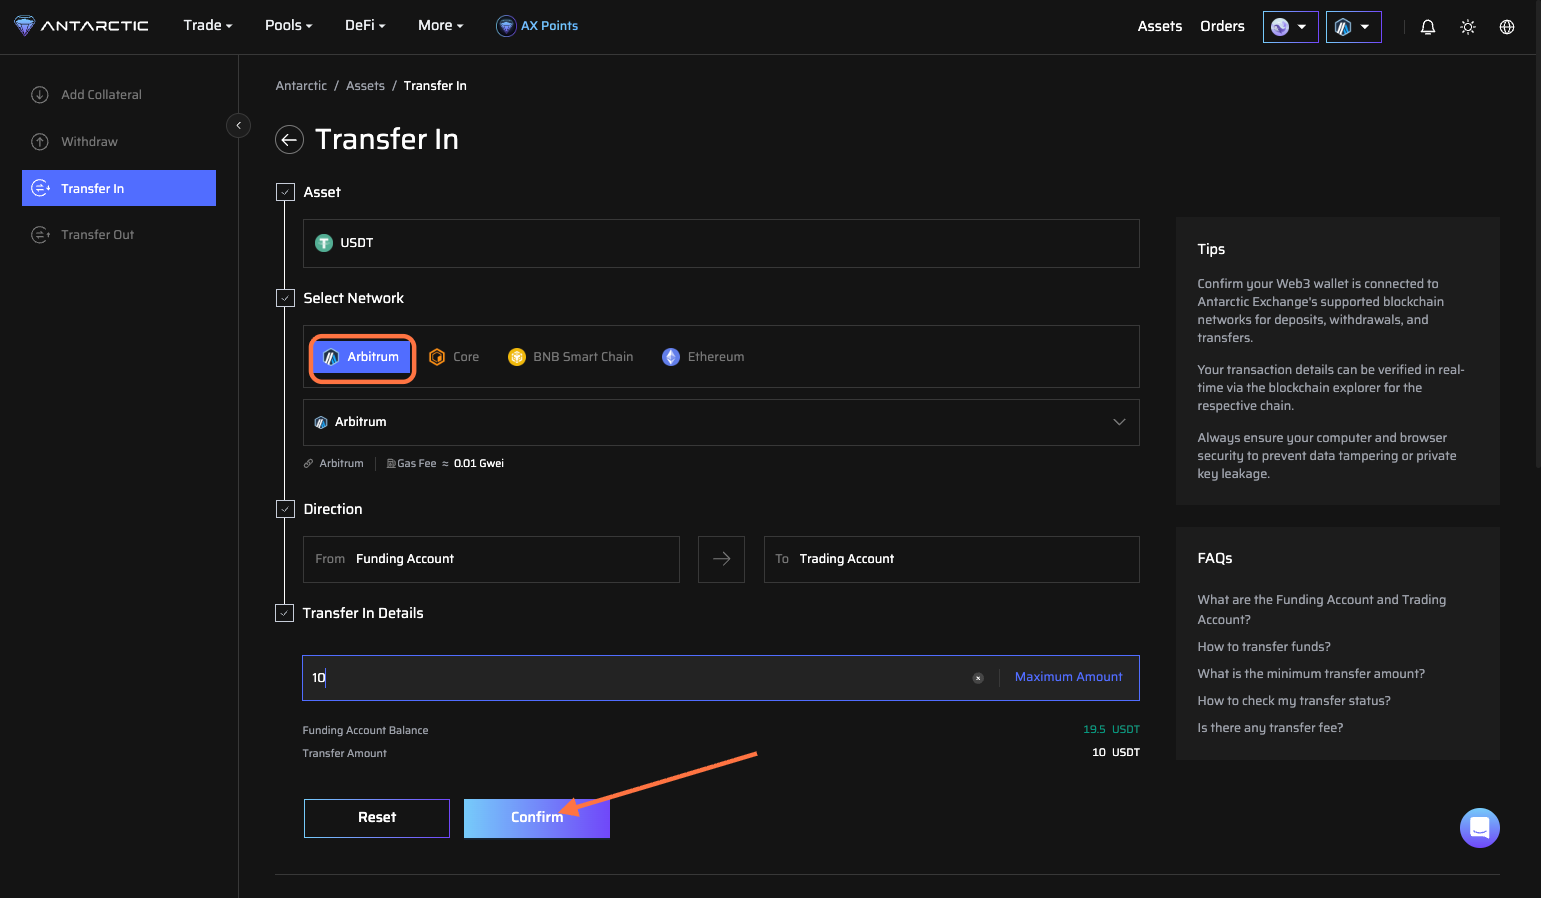The image size is (1541, 898).
Task: Click the BNB Smart Chain icon
Action: pos(517,357)
